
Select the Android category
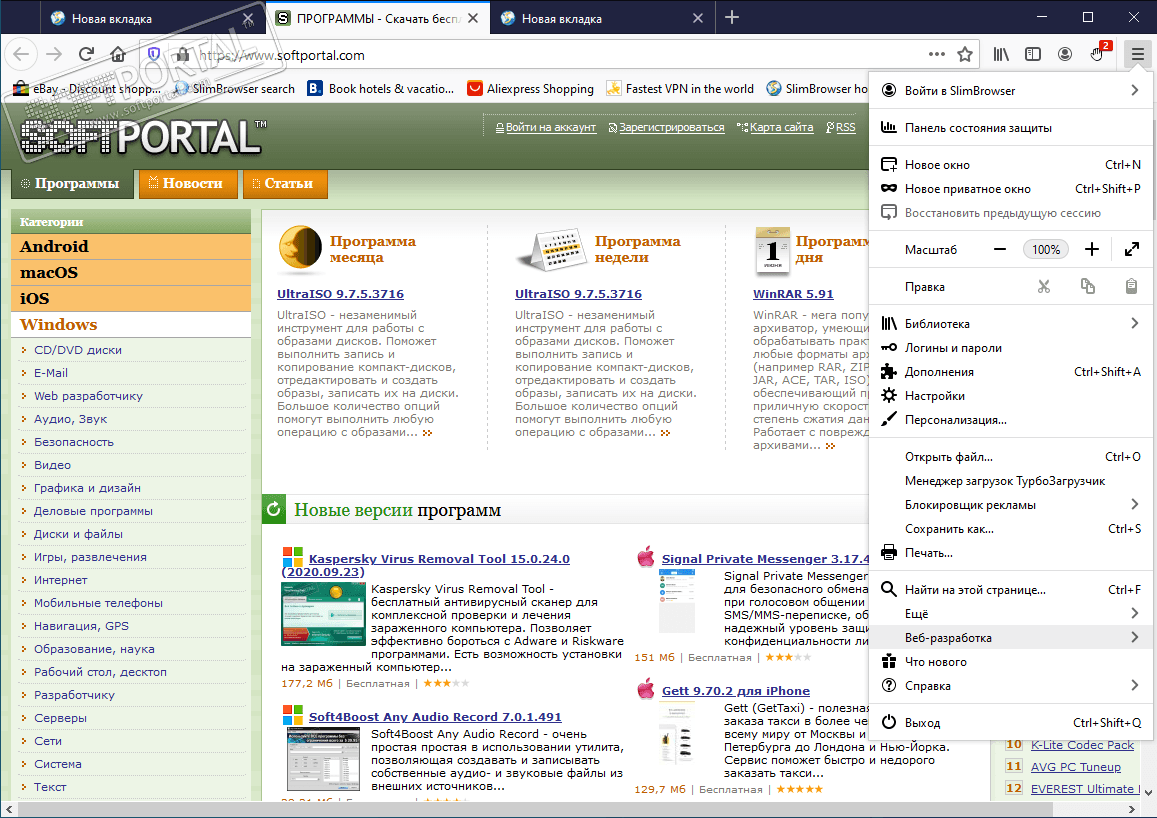131,246
